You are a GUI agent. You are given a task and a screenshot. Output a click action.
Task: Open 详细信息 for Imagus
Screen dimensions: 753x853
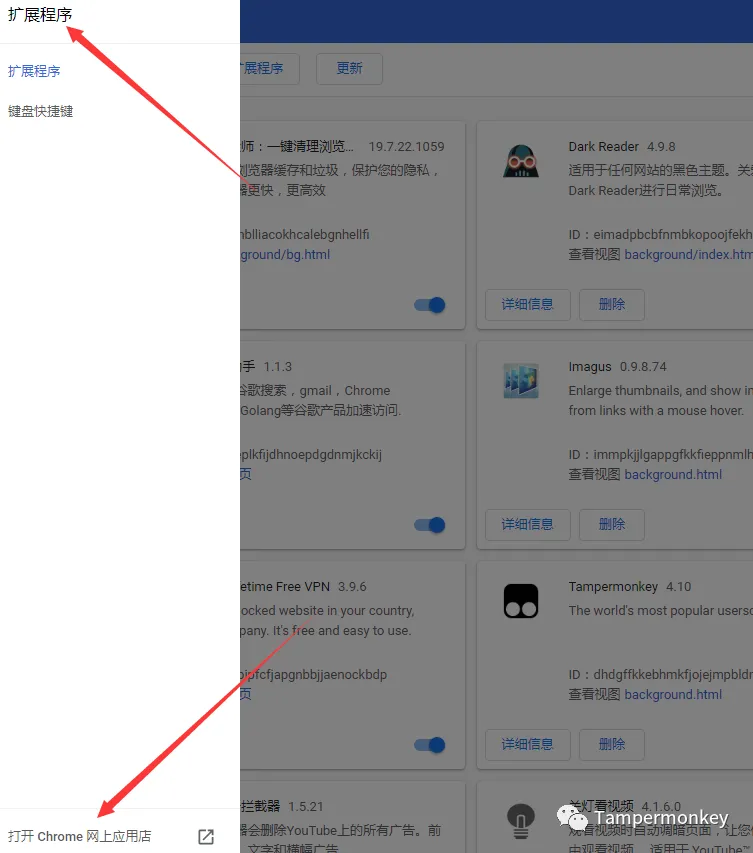coord(527,524)
